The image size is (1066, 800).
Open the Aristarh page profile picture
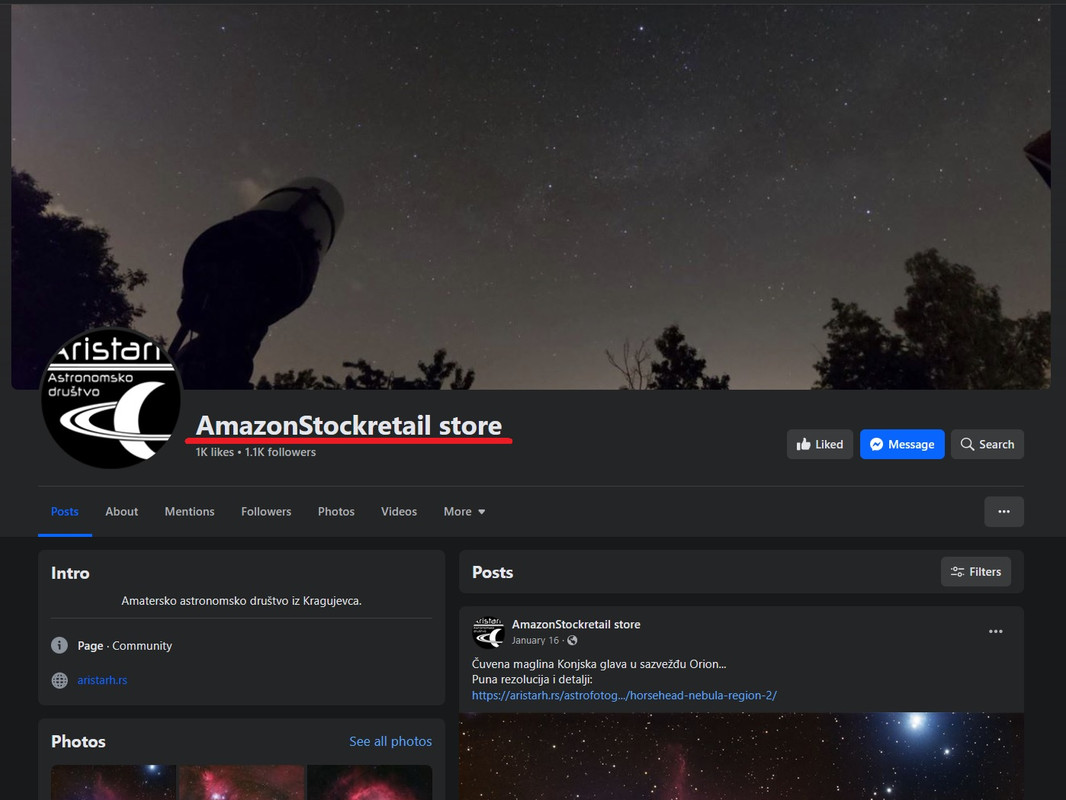pos(111,399)
